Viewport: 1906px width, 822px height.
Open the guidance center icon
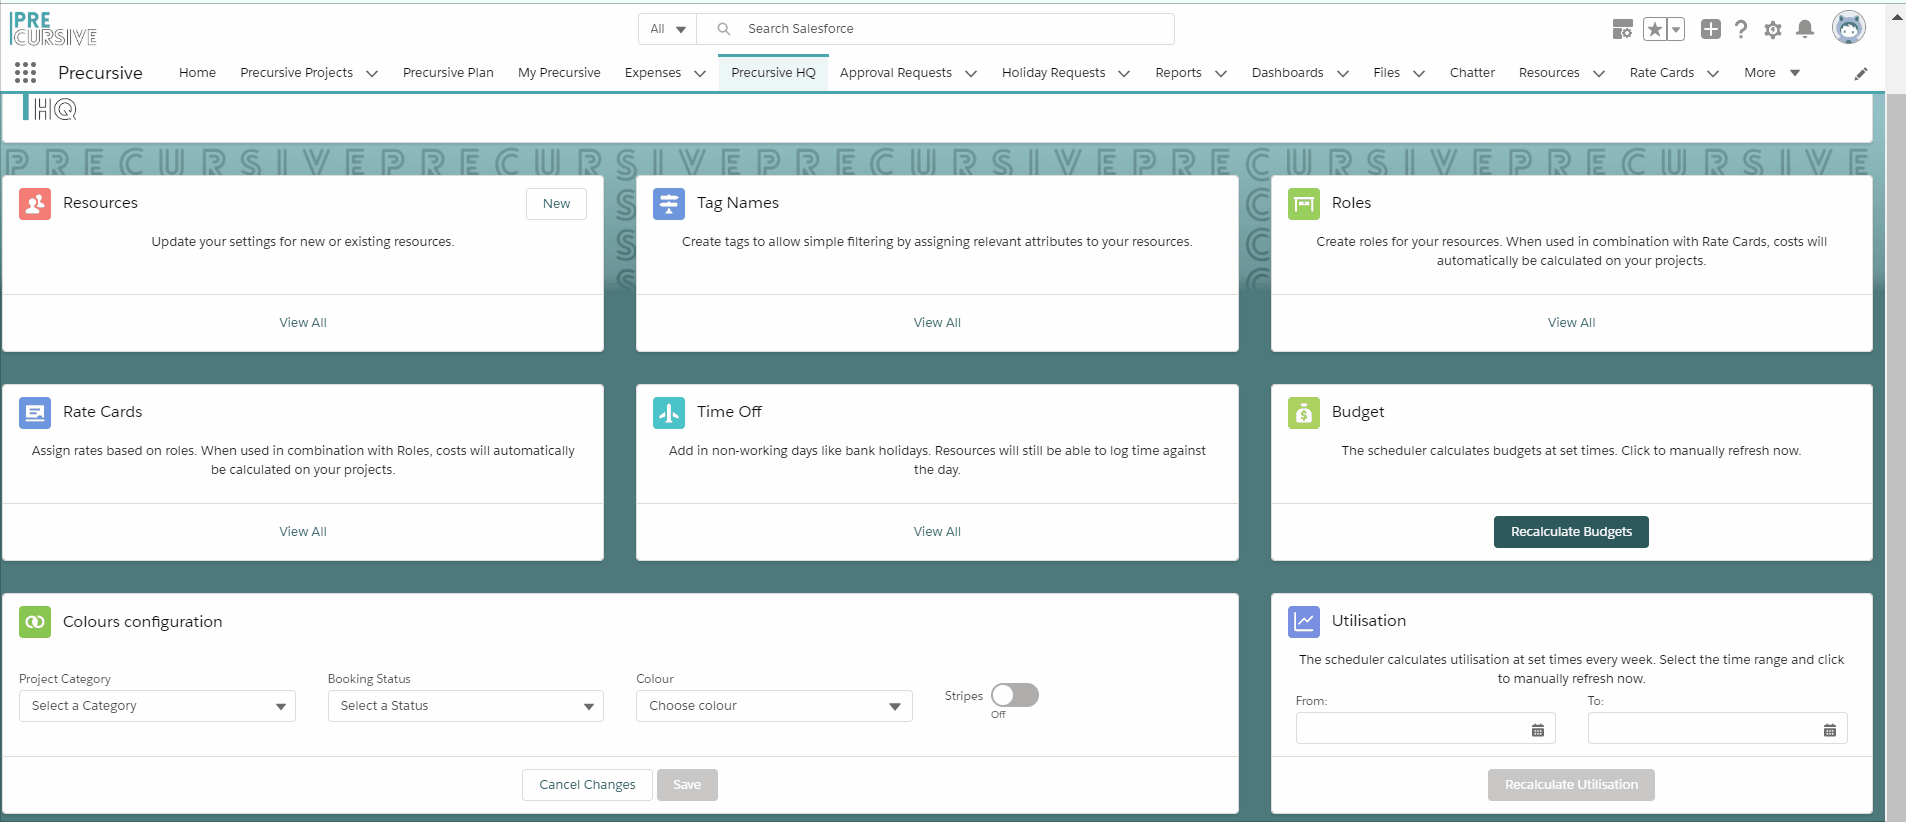pyautogui.click(x=1623, y=29)
